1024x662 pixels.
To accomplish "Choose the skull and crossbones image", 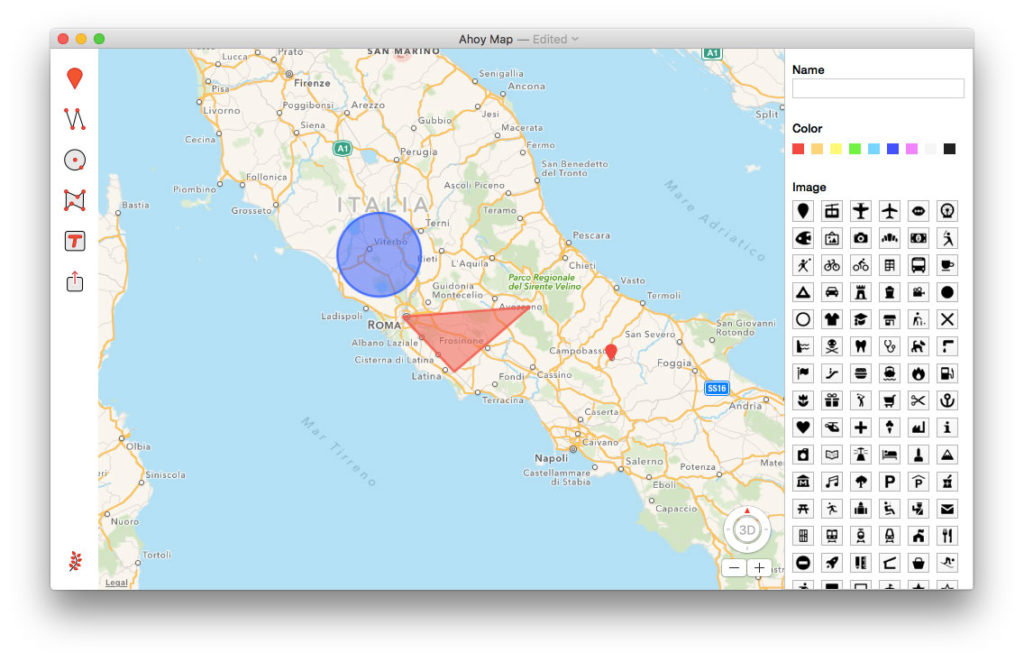I will click(832, 347).
